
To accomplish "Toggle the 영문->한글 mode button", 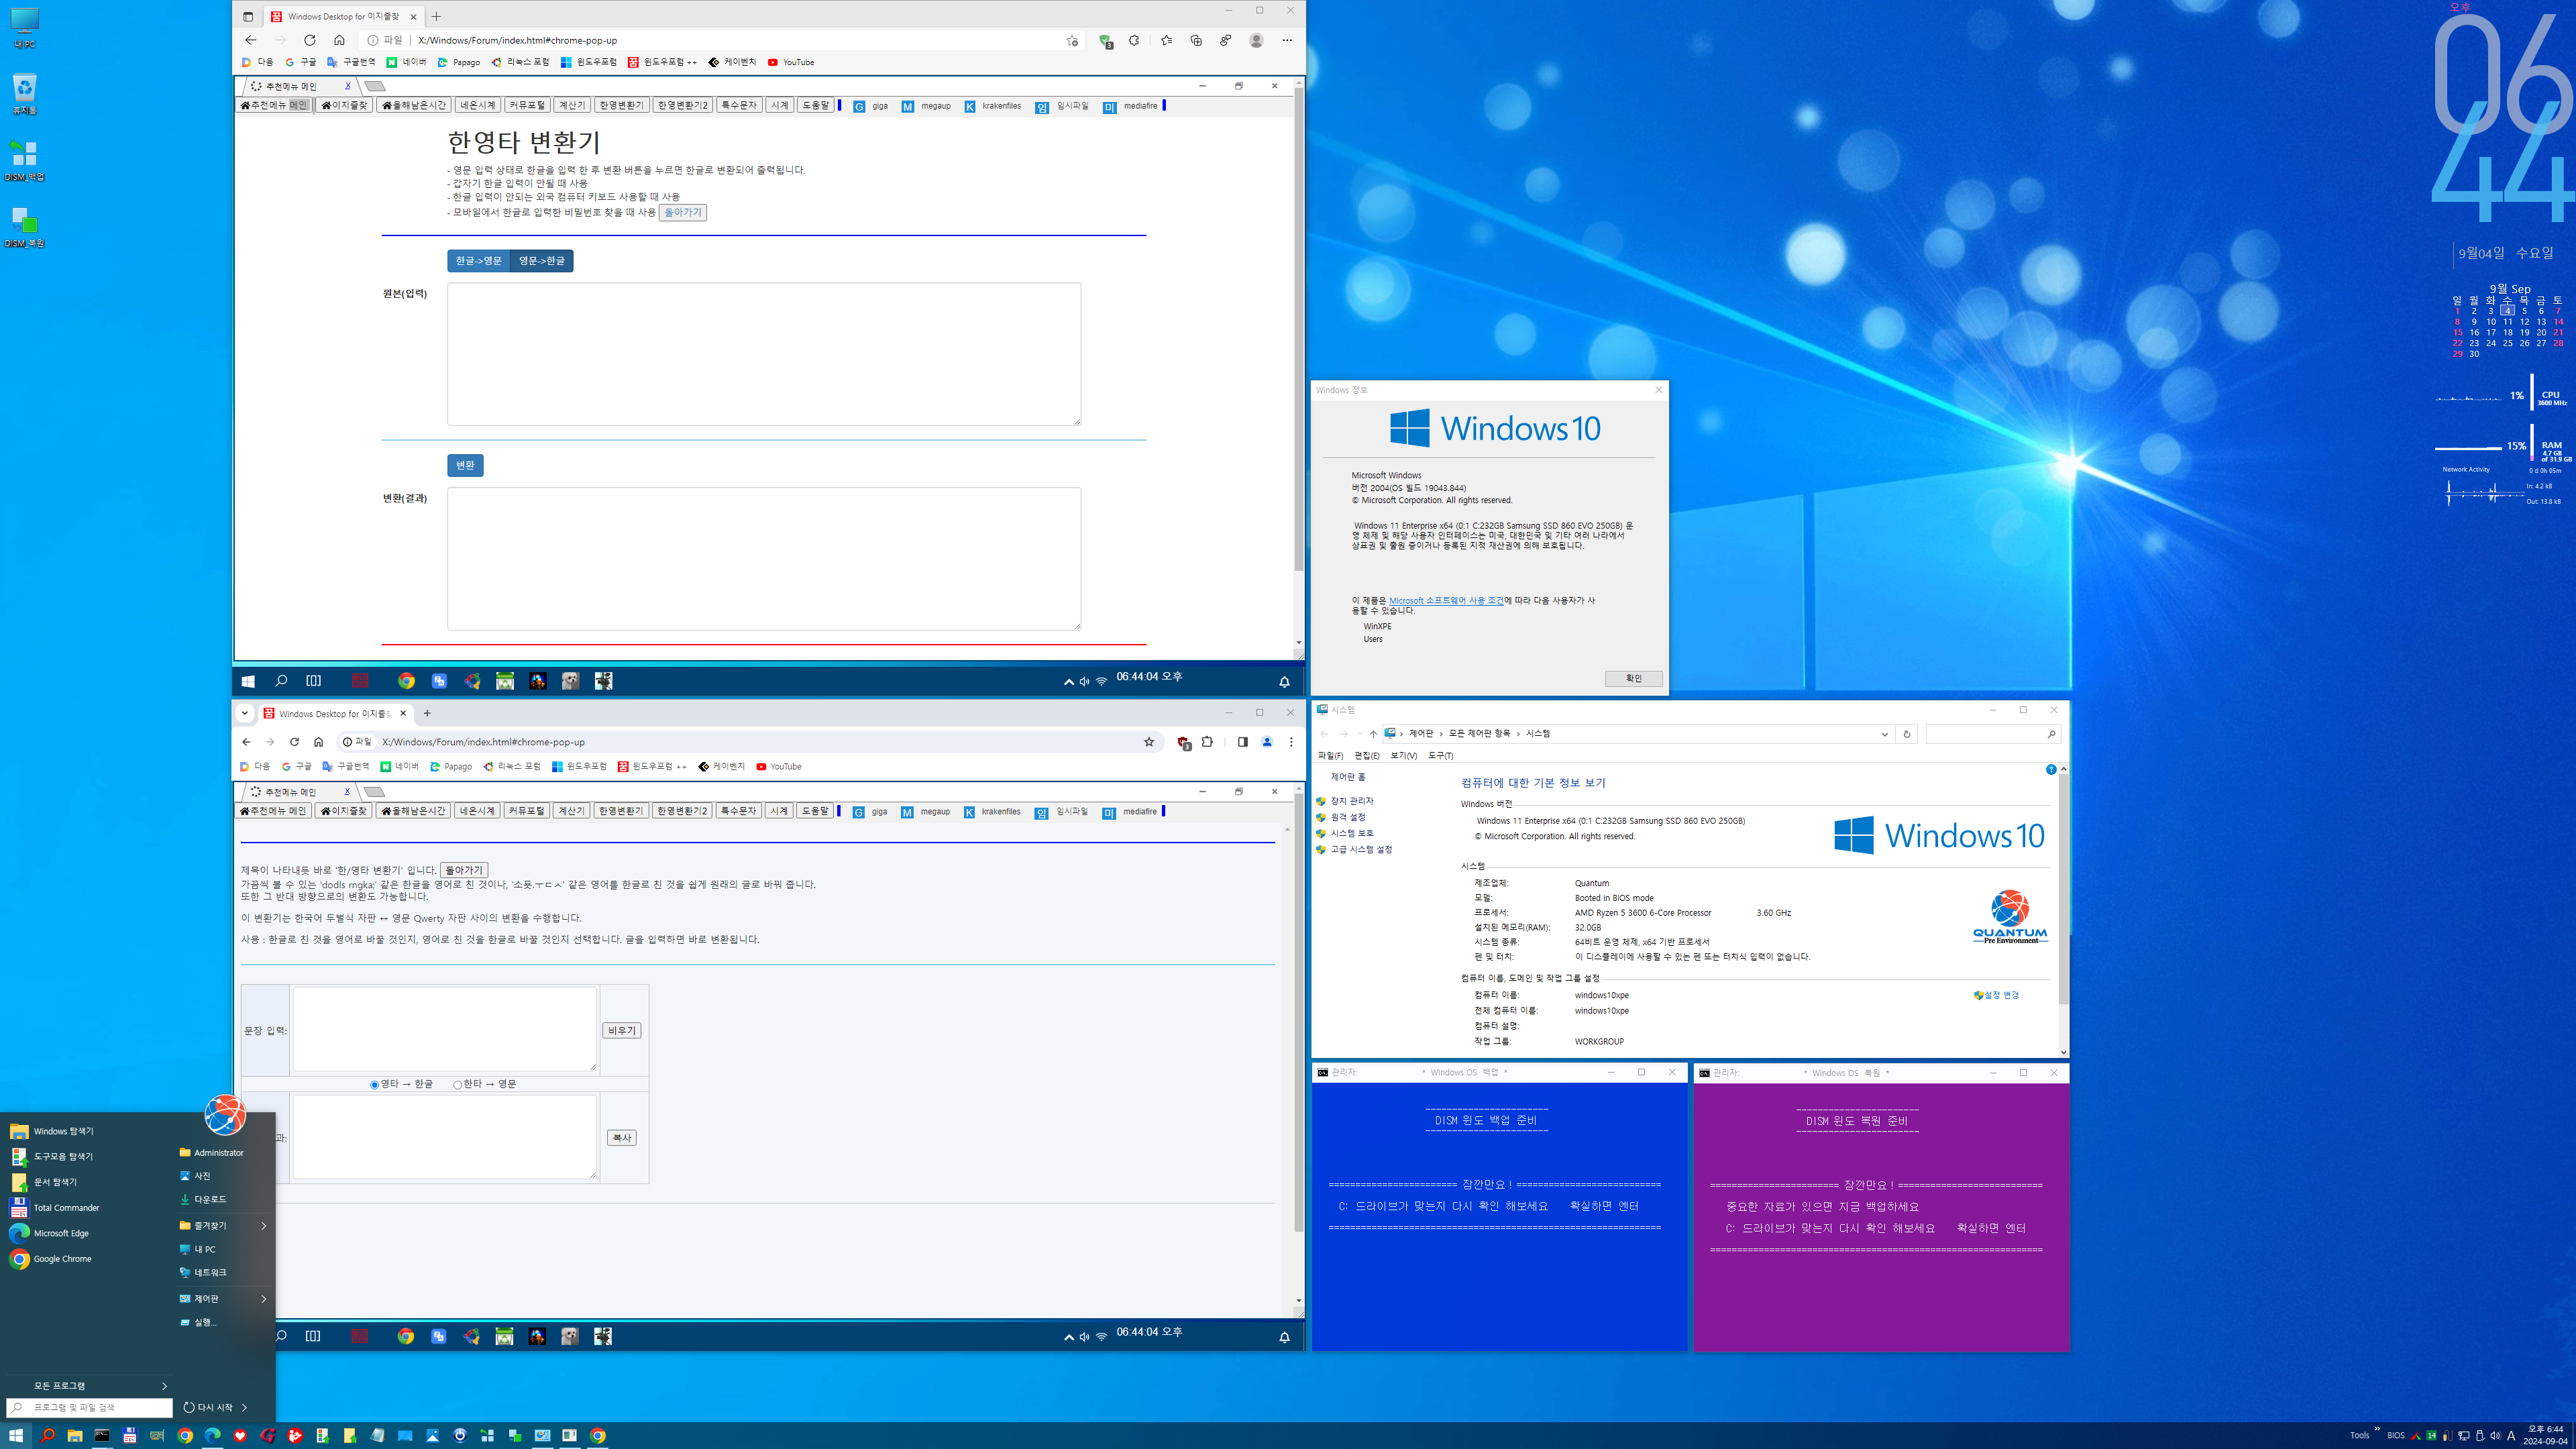I will pos(541,261).
